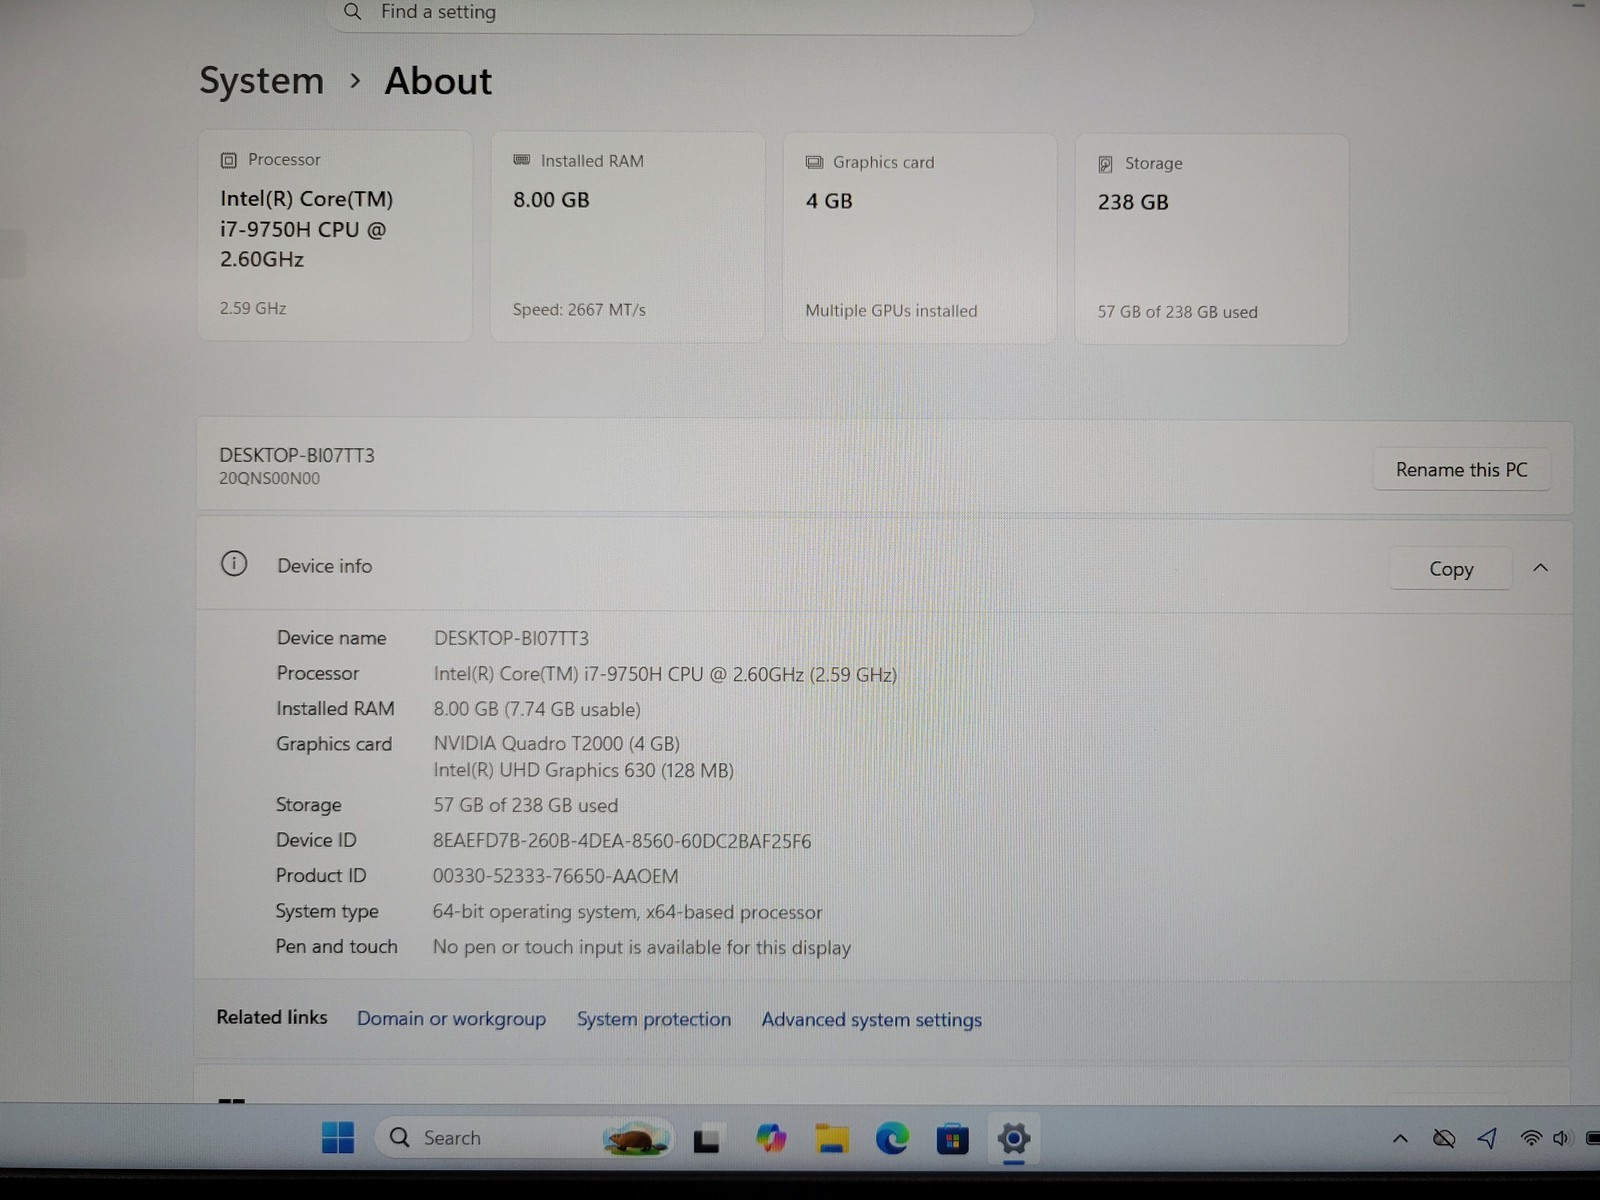1600x1200 pixels.
Task: Click the Installed RAM memory icon
Action: click(521, 160)
